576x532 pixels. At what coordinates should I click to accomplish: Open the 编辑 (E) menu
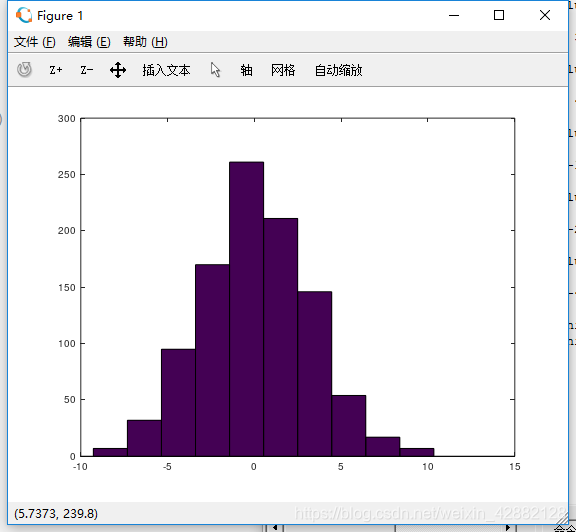89,42
